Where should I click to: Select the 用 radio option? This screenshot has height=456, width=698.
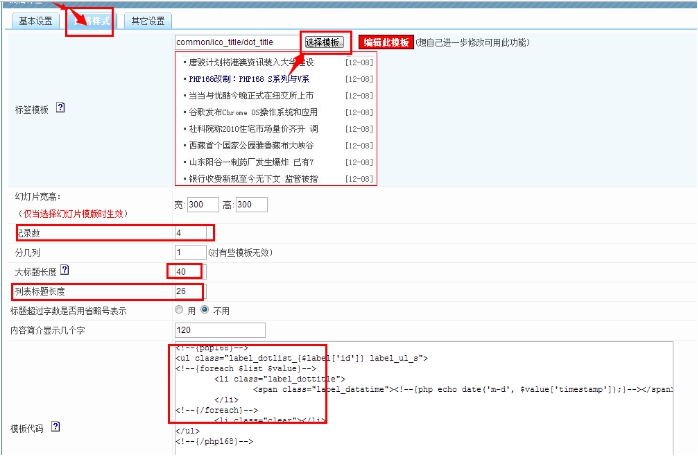tap(180, 310)
